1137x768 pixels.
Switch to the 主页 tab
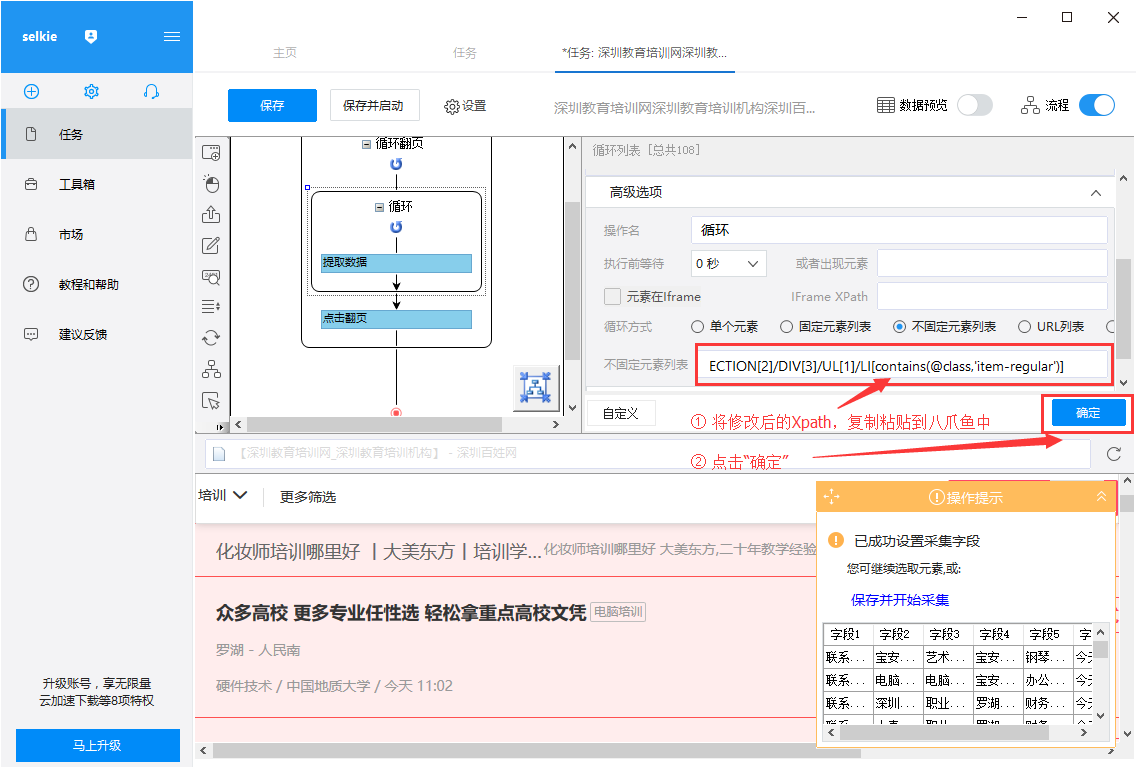point(285,53)
